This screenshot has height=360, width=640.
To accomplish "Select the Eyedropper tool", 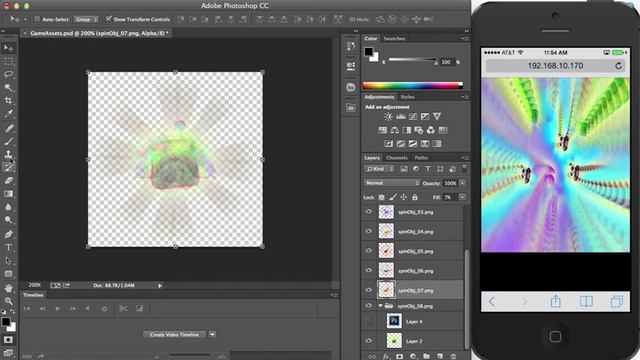I will pos(8,114).
